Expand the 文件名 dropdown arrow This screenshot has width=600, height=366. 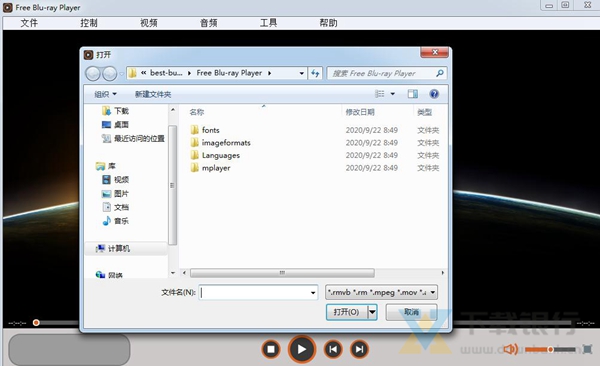click(x=313, y=293)
